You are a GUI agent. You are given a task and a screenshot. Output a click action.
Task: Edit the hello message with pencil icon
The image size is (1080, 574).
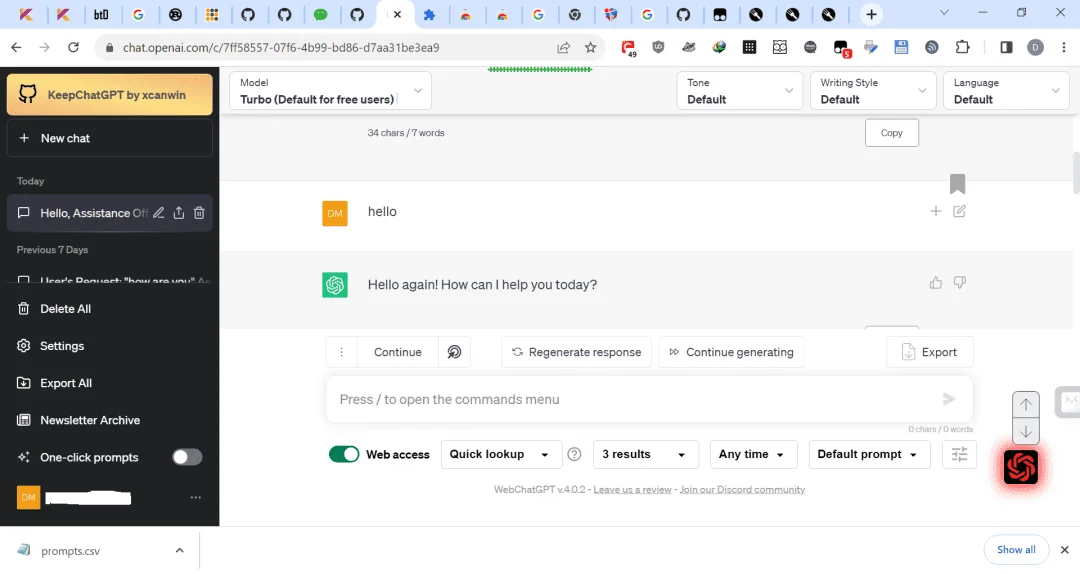click(x=959, y=212)
